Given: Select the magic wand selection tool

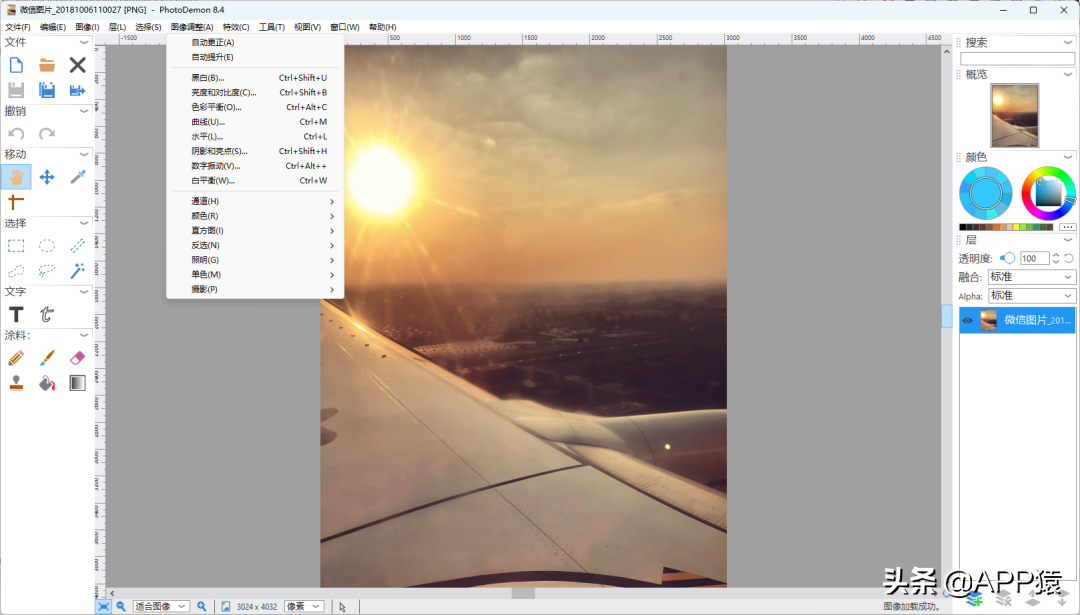Looking at the screenshot, I should pyautogui.click(x=77, y=271).
